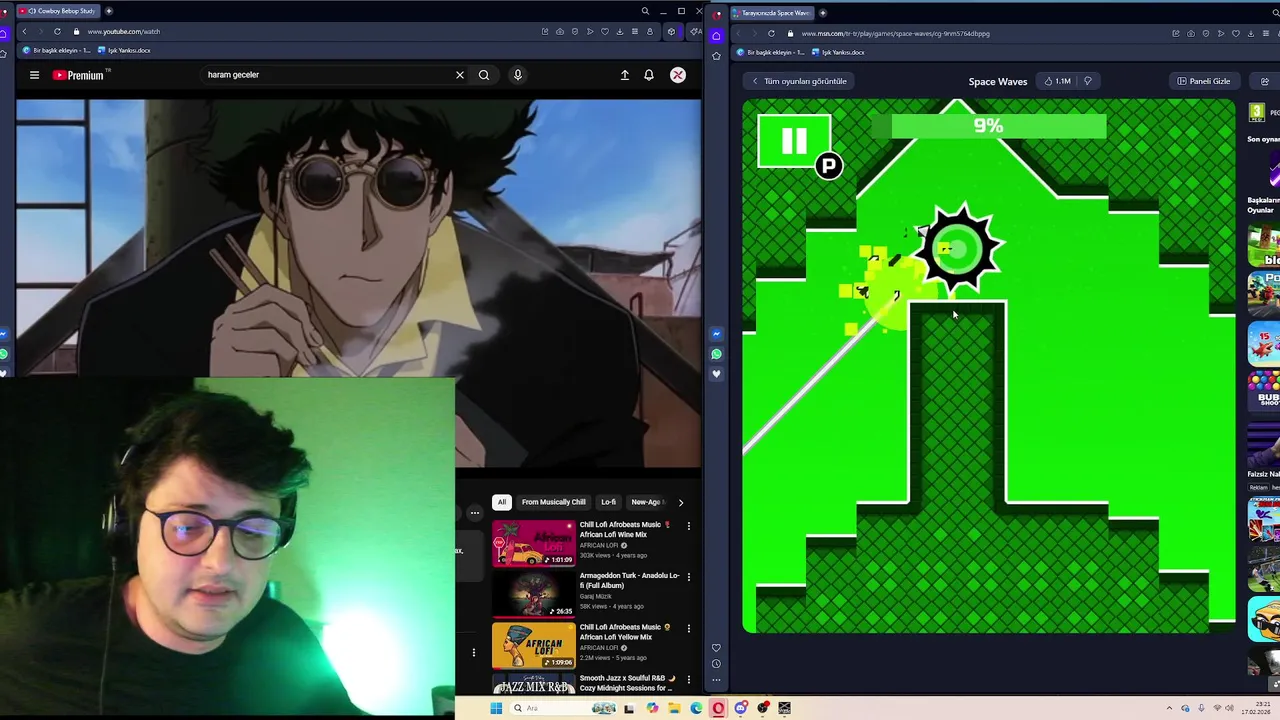
Task: Open YouTube hamburger guide menu
Action: pos(34,75)
